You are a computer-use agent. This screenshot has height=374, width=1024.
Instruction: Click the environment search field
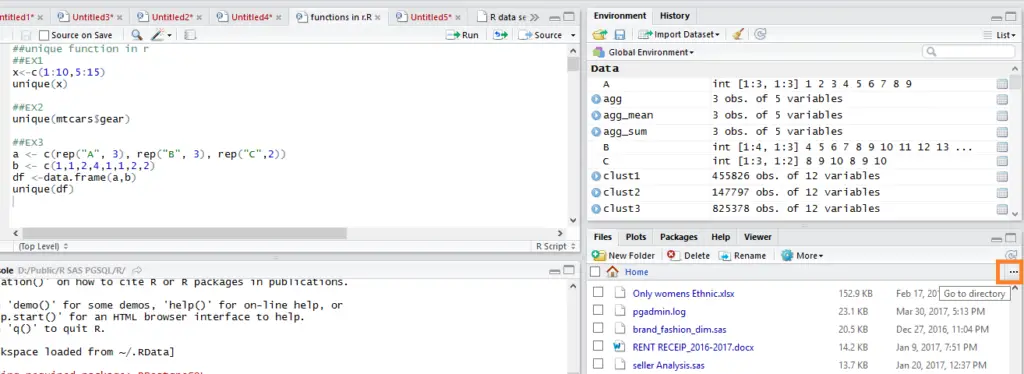(x=966, y=52)
